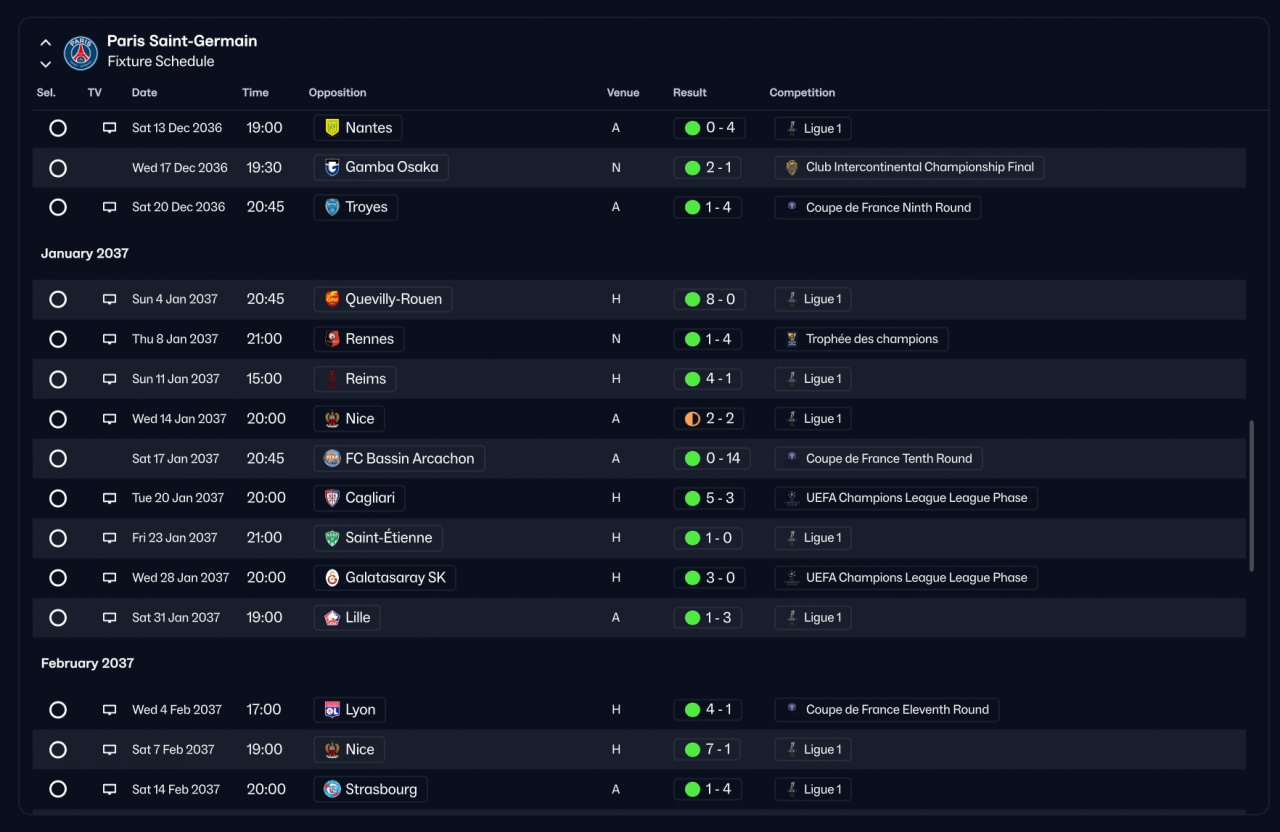1280x832 pixels.
Task: Click the Trophée des champions trophy icon
Action: tap(792, 339)
